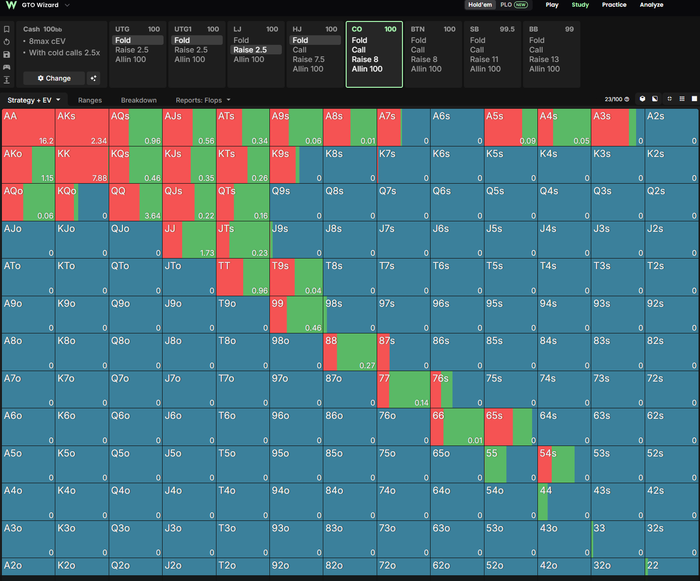
Task: Expand the Strategy + EV dropdown
Action: (x=33, y=100)
